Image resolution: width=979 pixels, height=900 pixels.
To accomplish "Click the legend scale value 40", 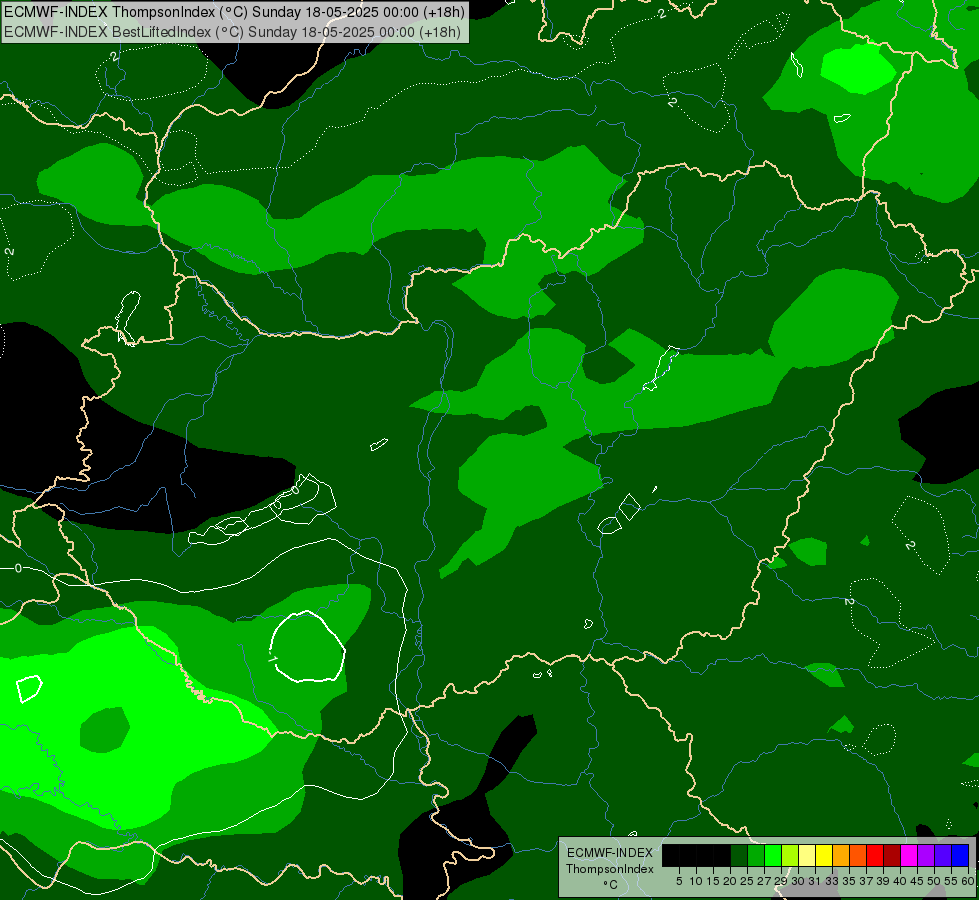I will (901, 881).
